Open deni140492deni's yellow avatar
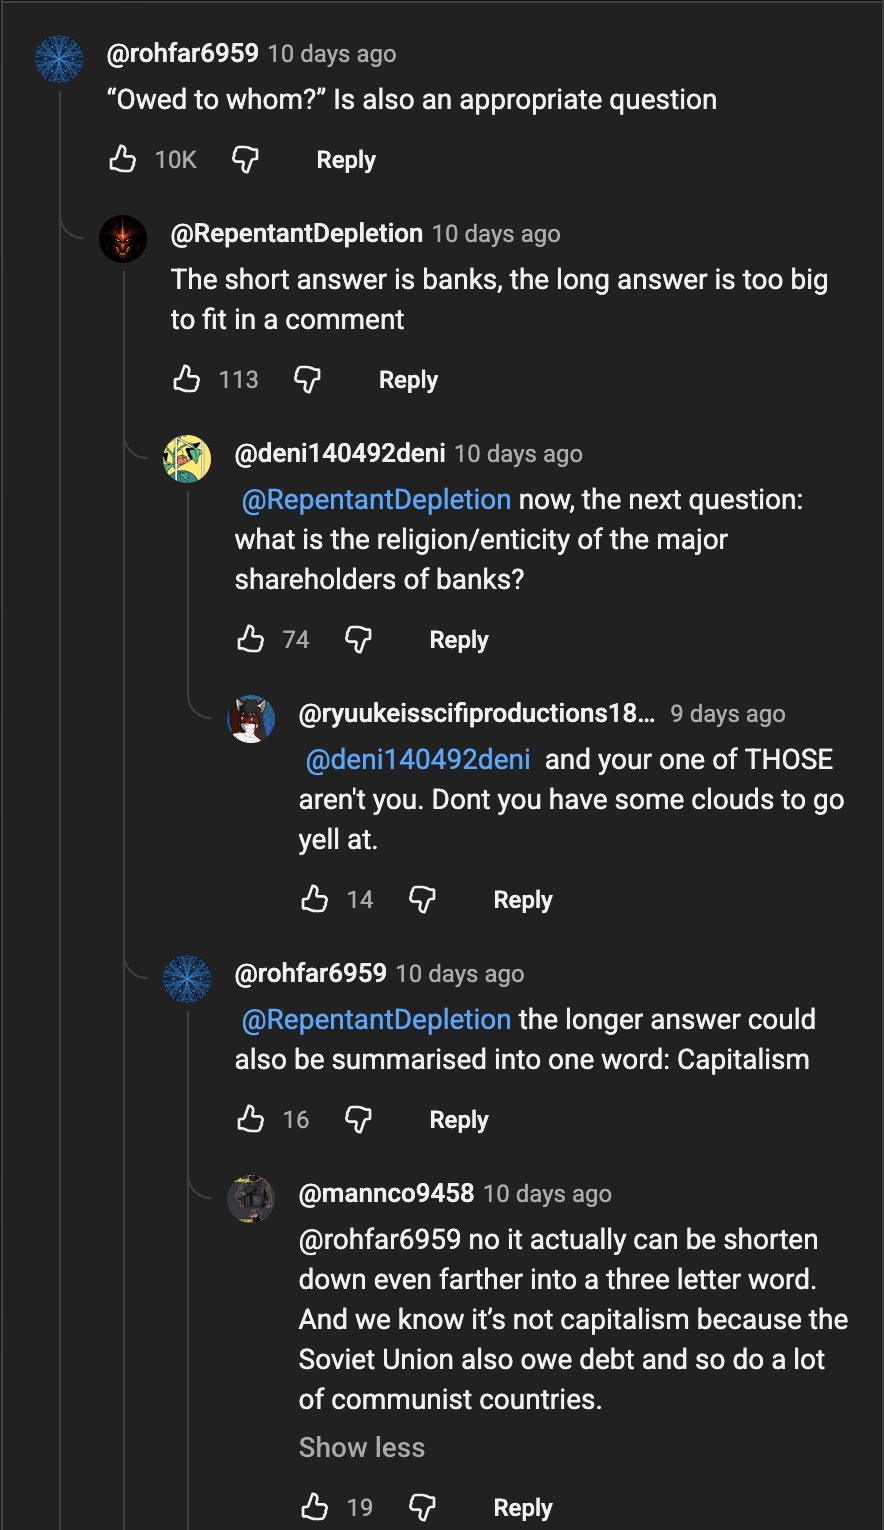This screenshot has width=884, height=1530. (187, 459)
